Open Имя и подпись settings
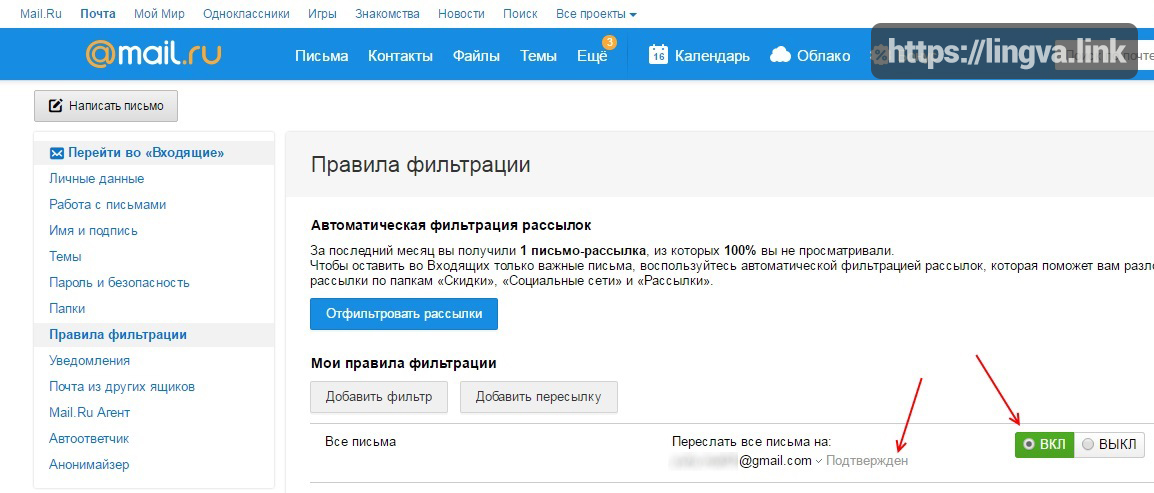 click(93, 231)
